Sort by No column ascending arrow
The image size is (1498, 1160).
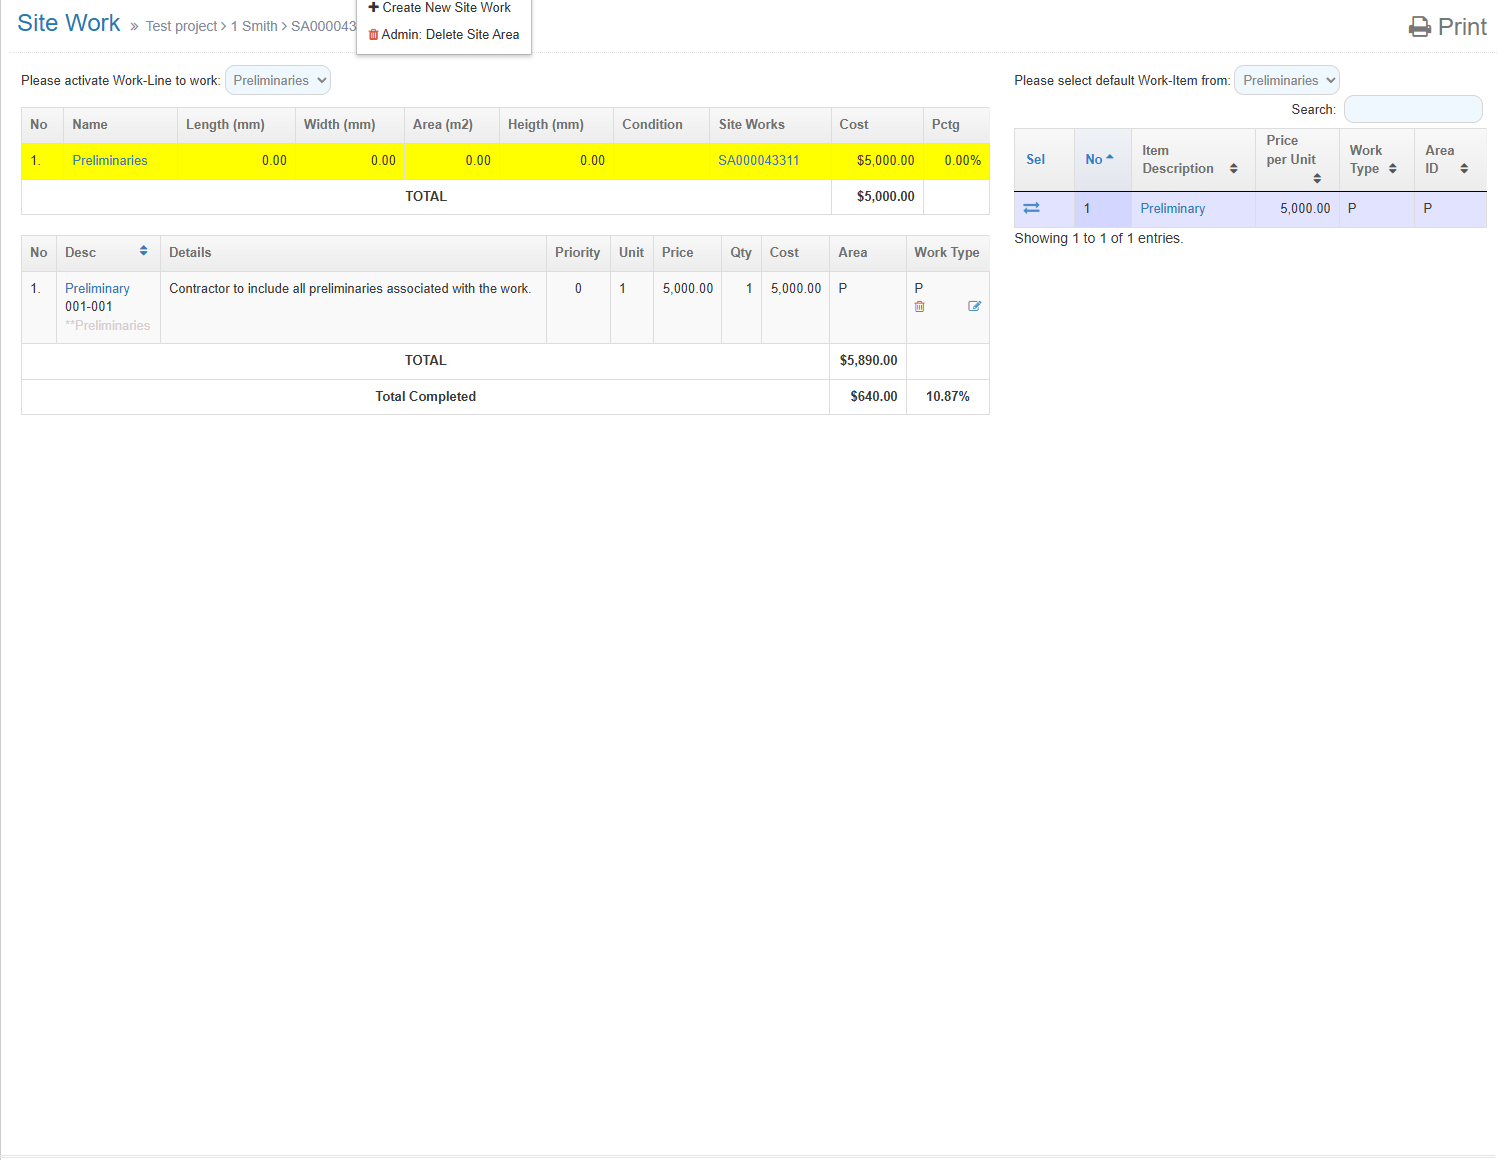pyautogui.click(x=1109, y=158)
